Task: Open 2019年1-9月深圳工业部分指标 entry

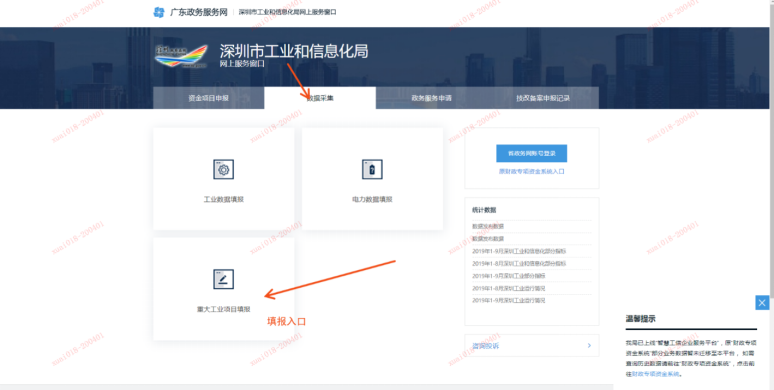Action: pyautogui.click(x=509, y=276)
